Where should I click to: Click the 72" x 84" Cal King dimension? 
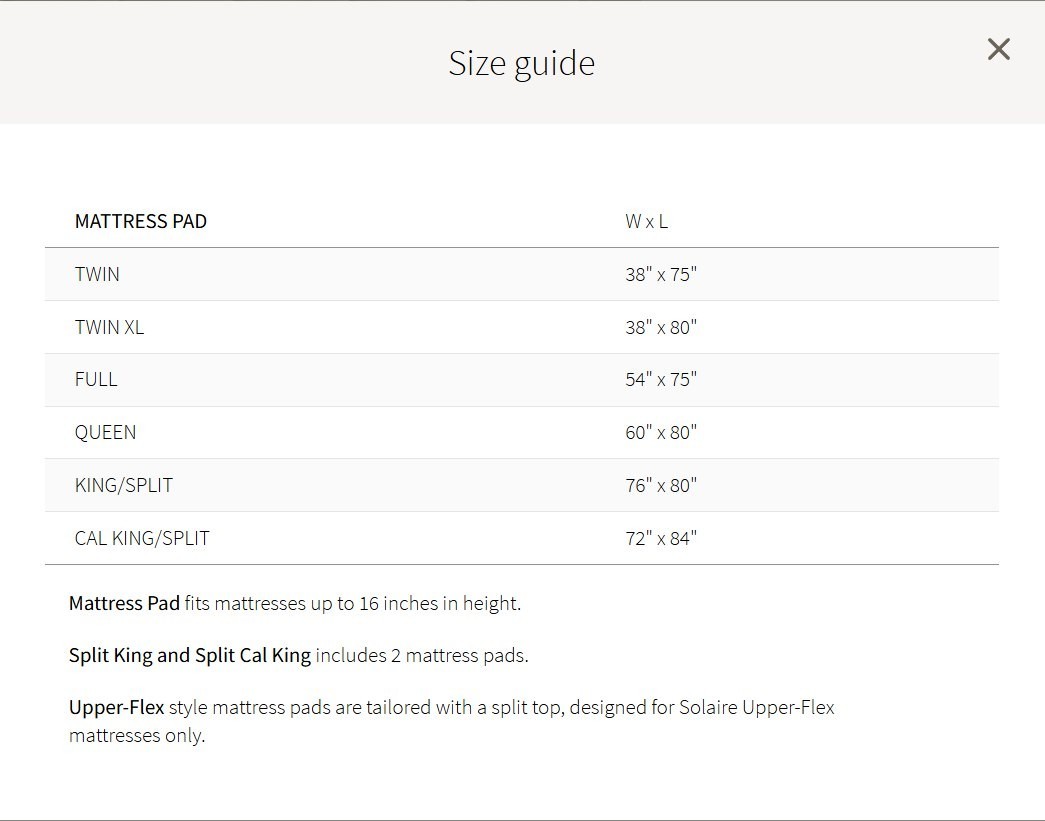[662, 537]
